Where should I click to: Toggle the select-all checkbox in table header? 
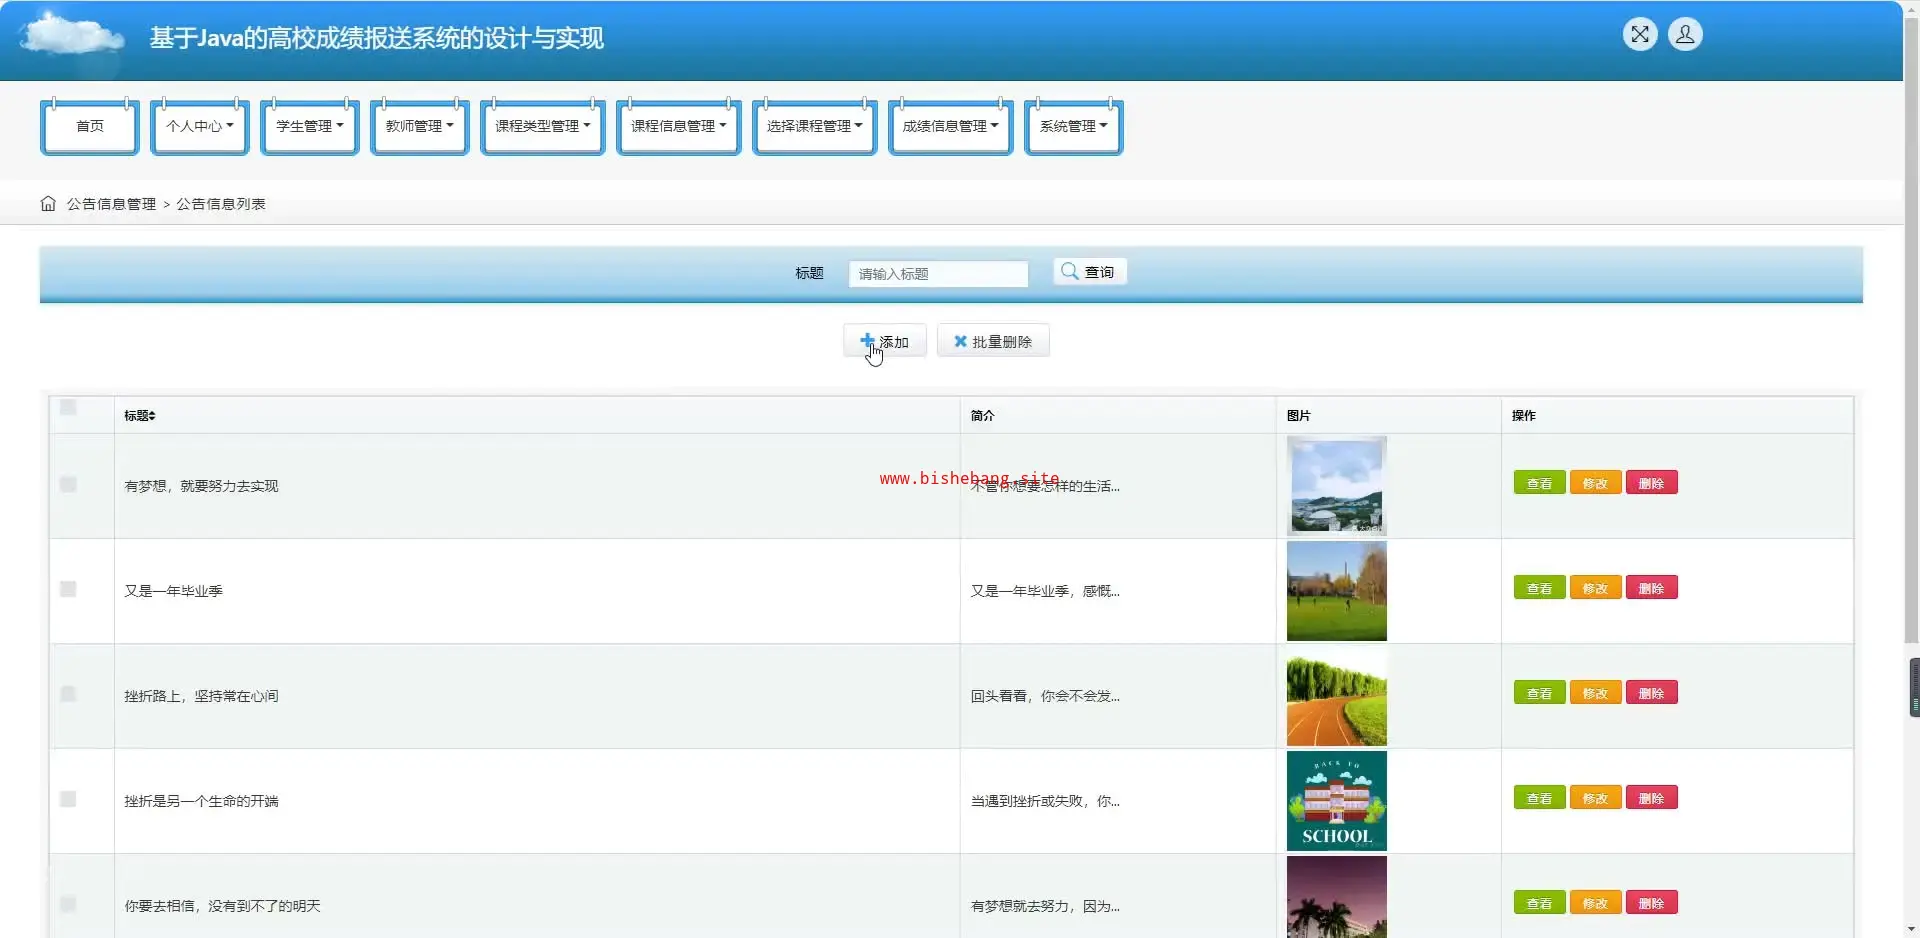click(x=68, y=408)
